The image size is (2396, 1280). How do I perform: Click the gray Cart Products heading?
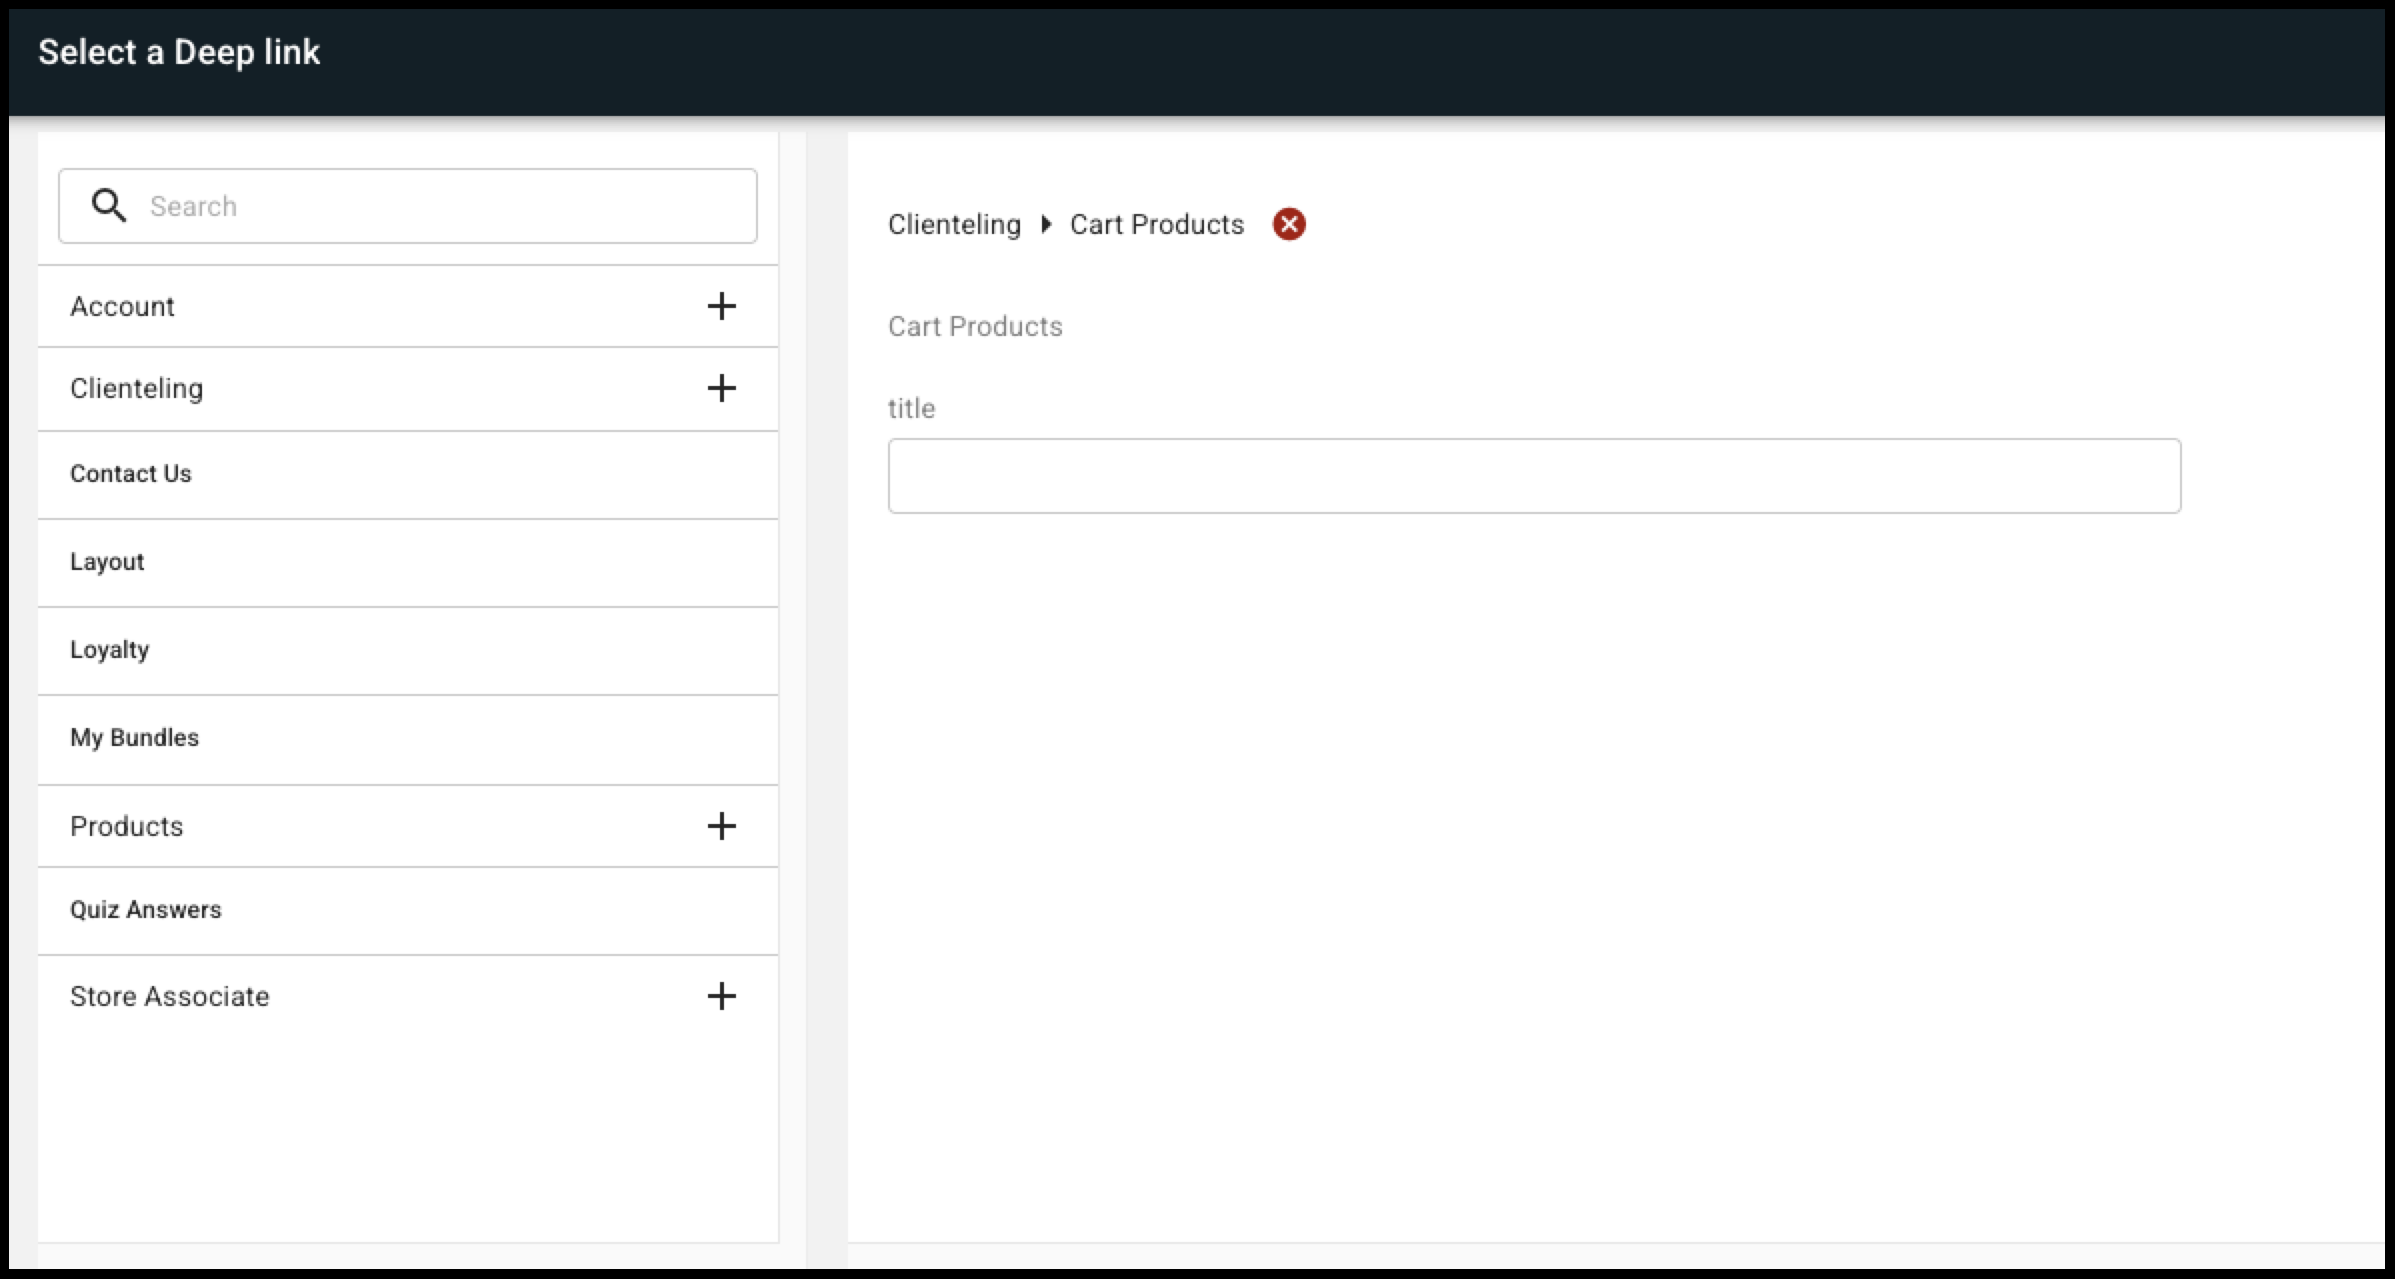(x=975, y=326)
